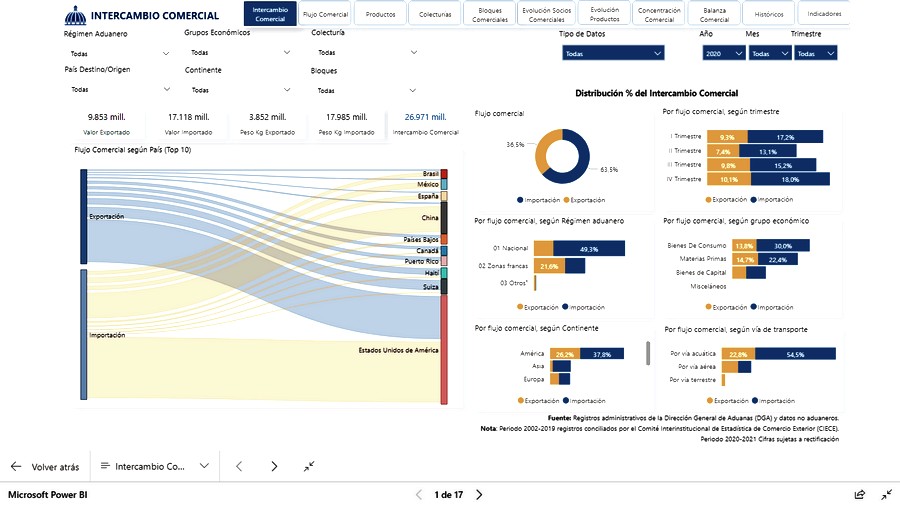Image resolution: width=900 pixels, height=506 pixels.
Task: Click the scrollbar beside the Continente chart
Action: (648, 354)
